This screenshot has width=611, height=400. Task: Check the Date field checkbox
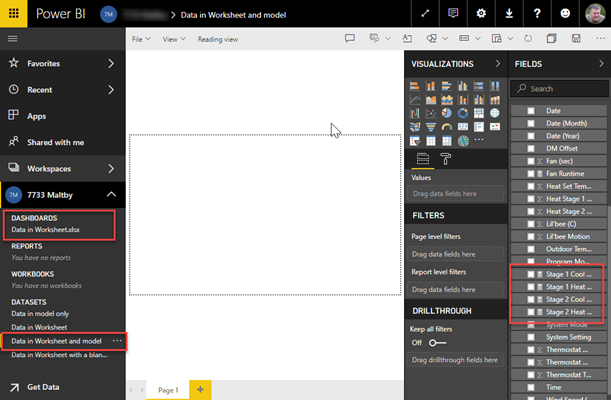[531, 111]
